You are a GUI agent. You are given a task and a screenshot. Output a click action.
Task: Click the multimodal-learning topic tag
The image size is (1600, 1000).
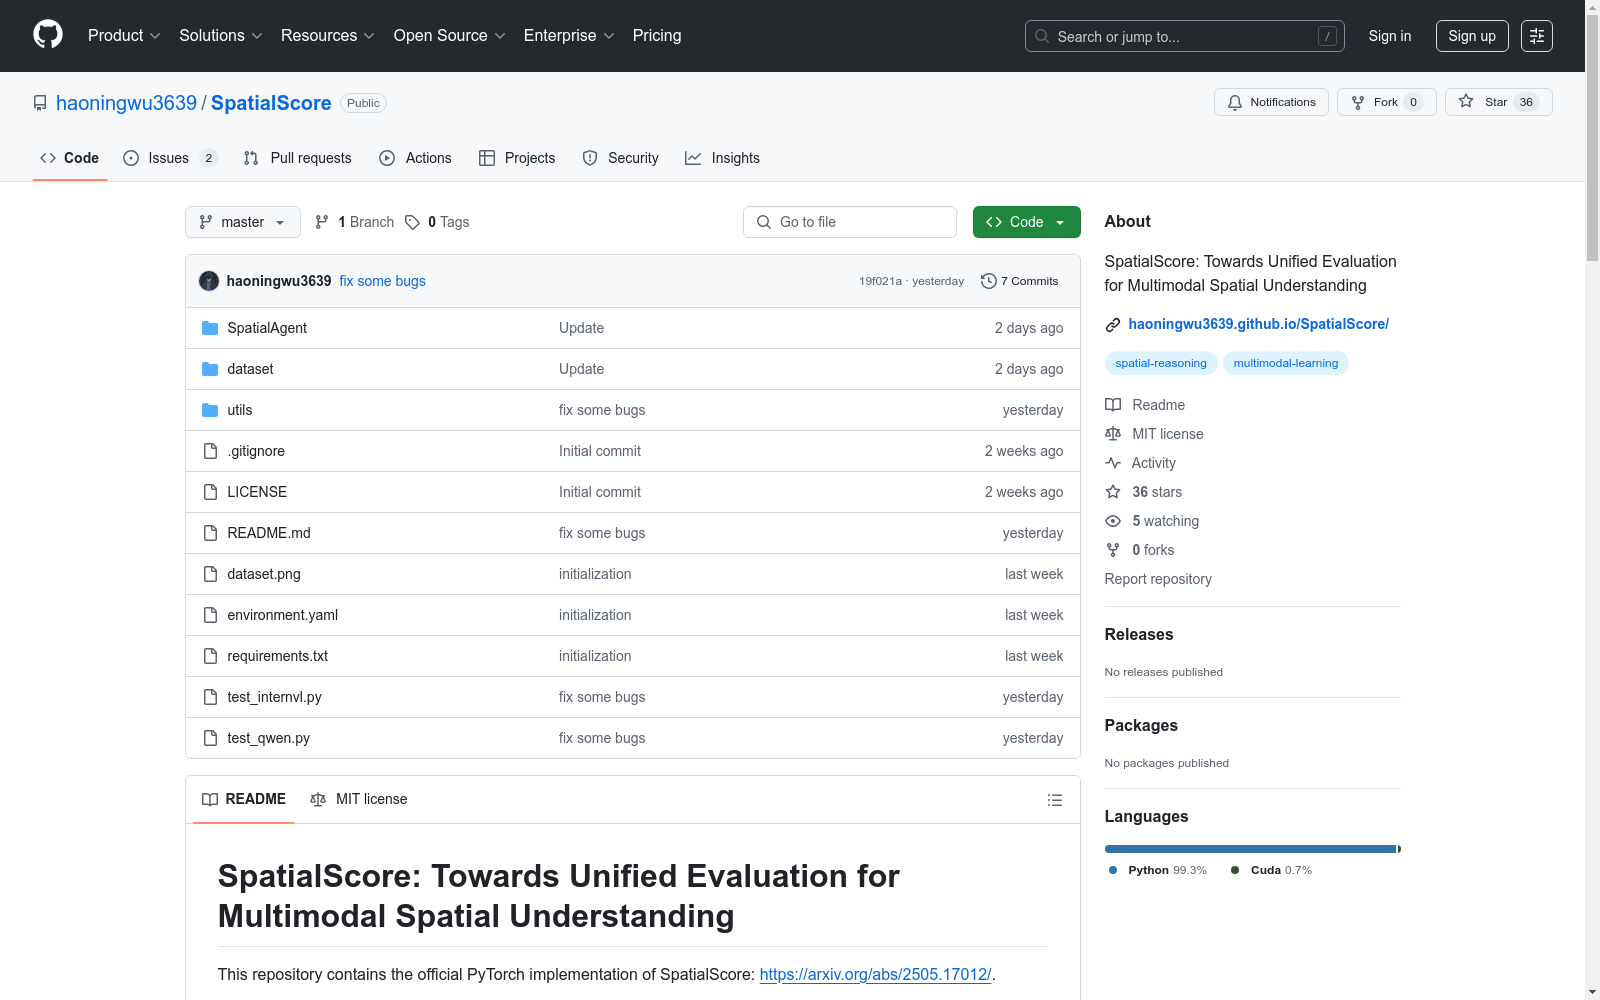click(1286, 363)
